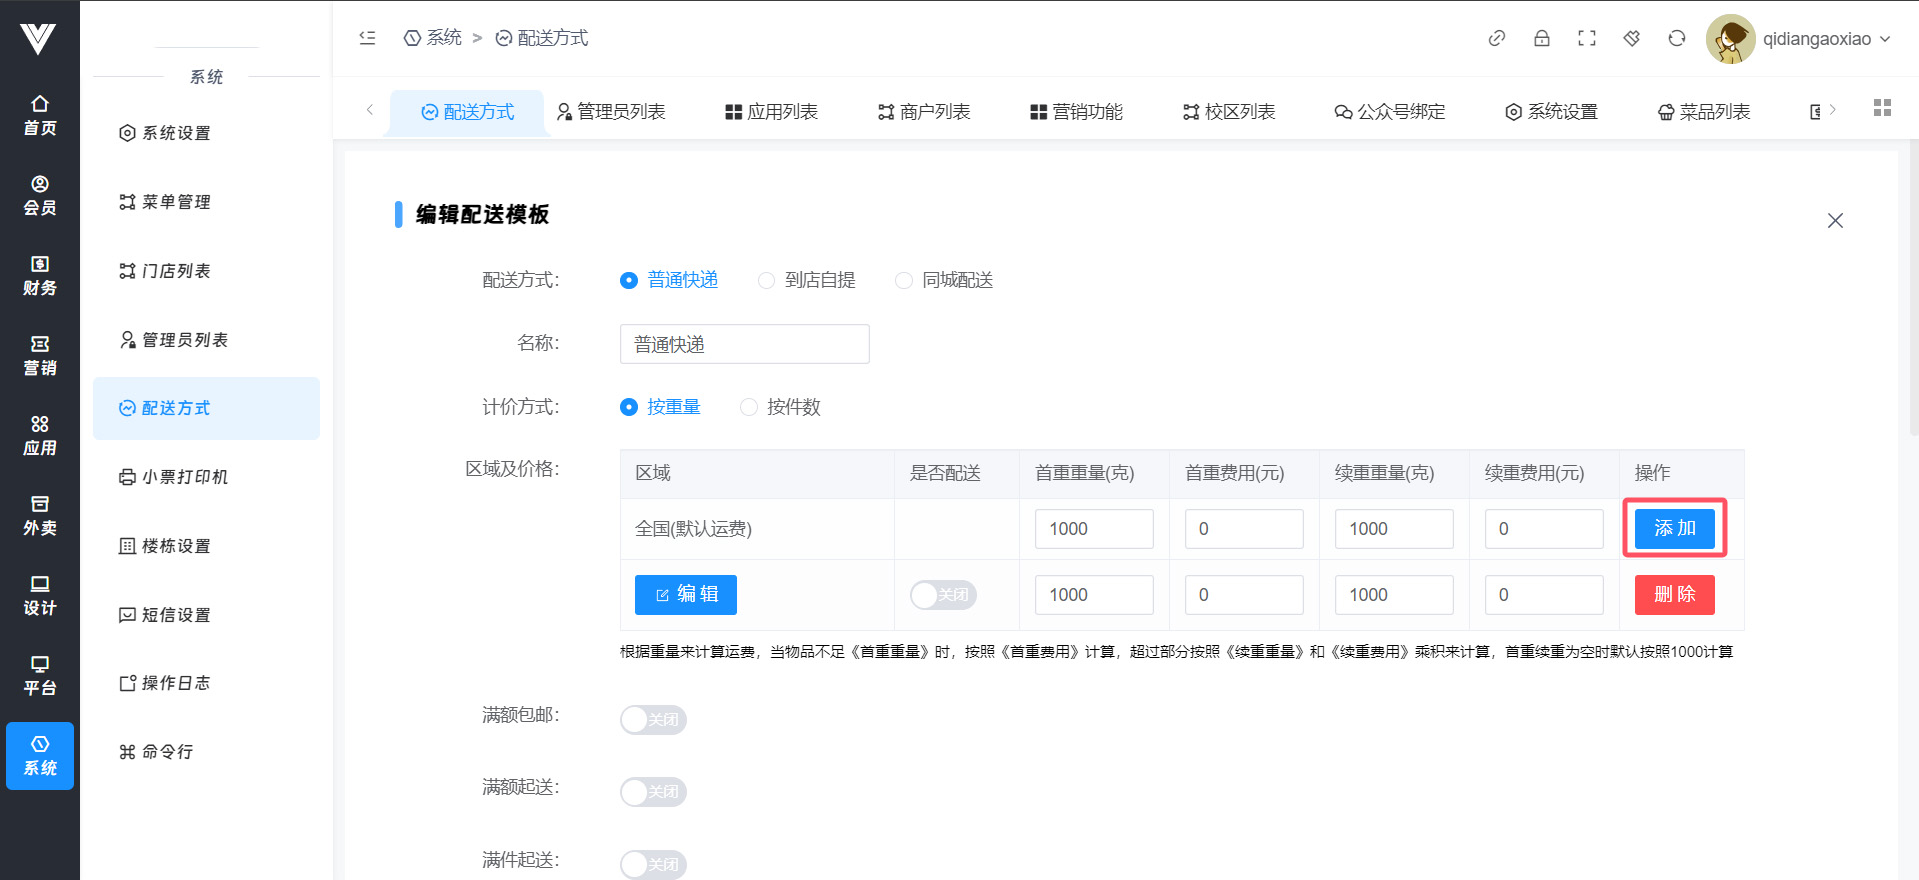Click the 名称 input field
1919x880 pixels.
pos(744,344)
